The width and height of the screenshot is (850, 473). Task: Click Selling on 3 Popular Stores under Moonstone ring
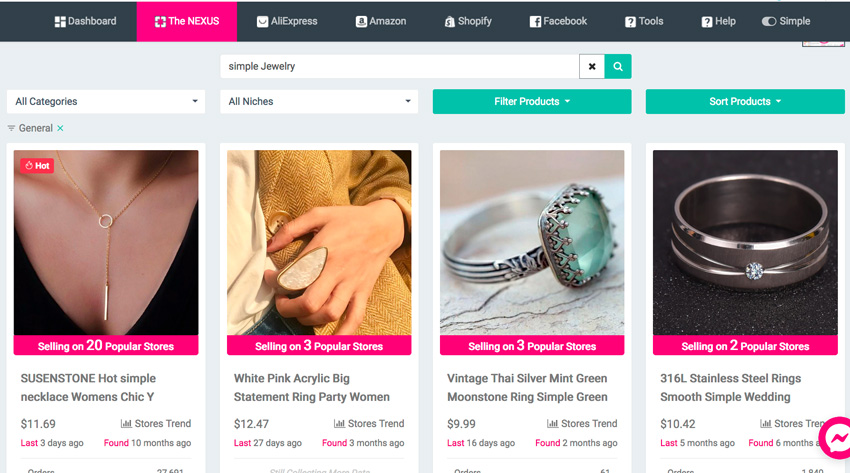click(x=532, y=346)
